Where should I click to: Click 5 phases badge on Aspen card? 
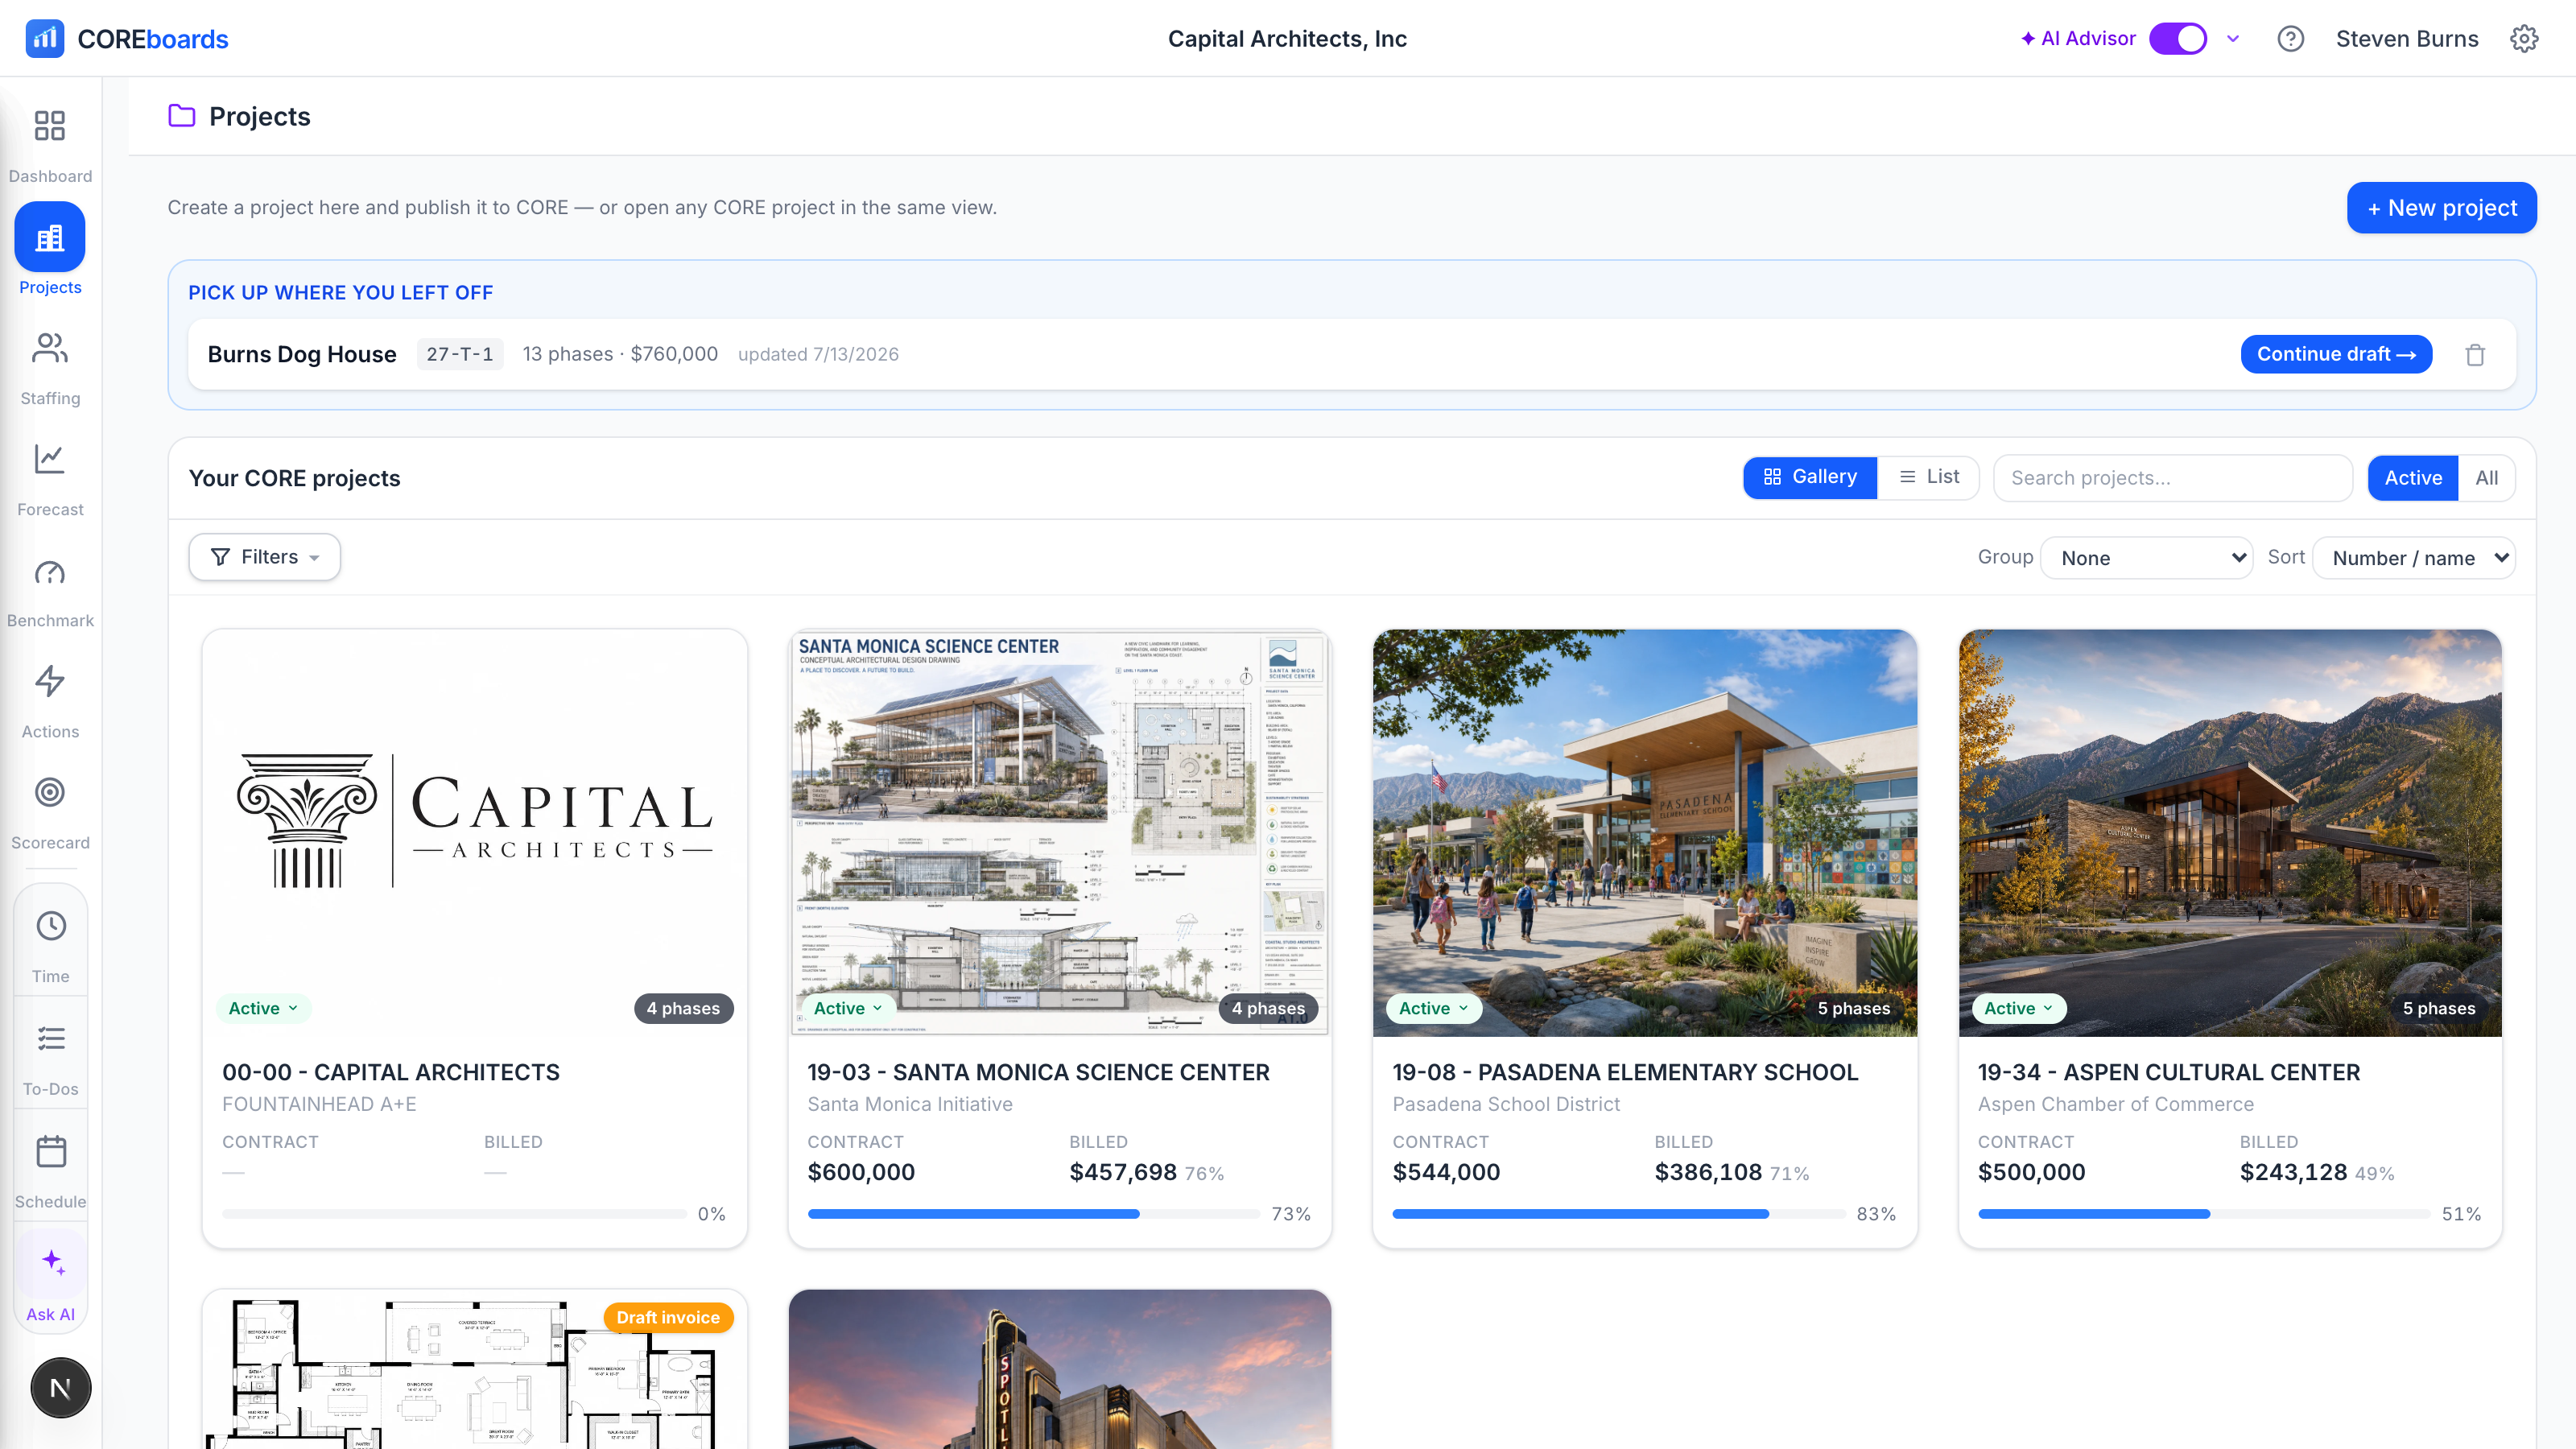(x=2439, y=1008)
